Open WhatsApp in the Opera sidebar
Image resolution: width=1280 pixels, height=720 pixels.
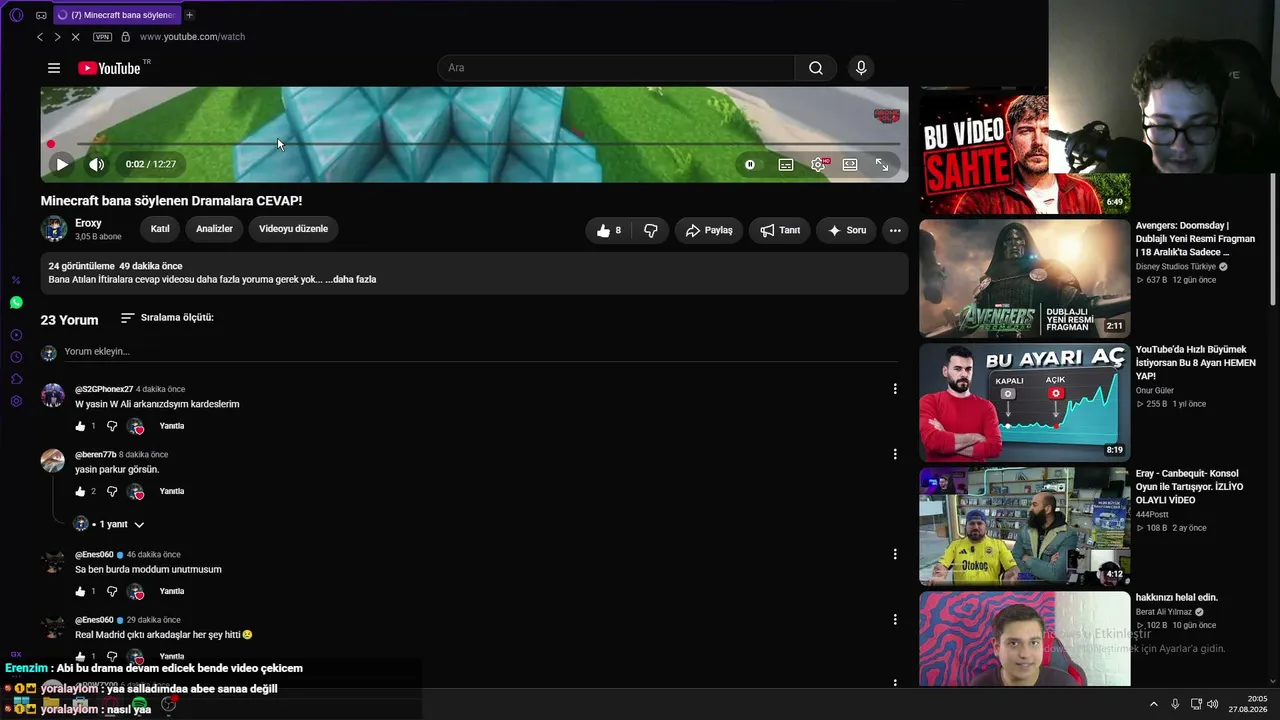click(x=16, y=302)
